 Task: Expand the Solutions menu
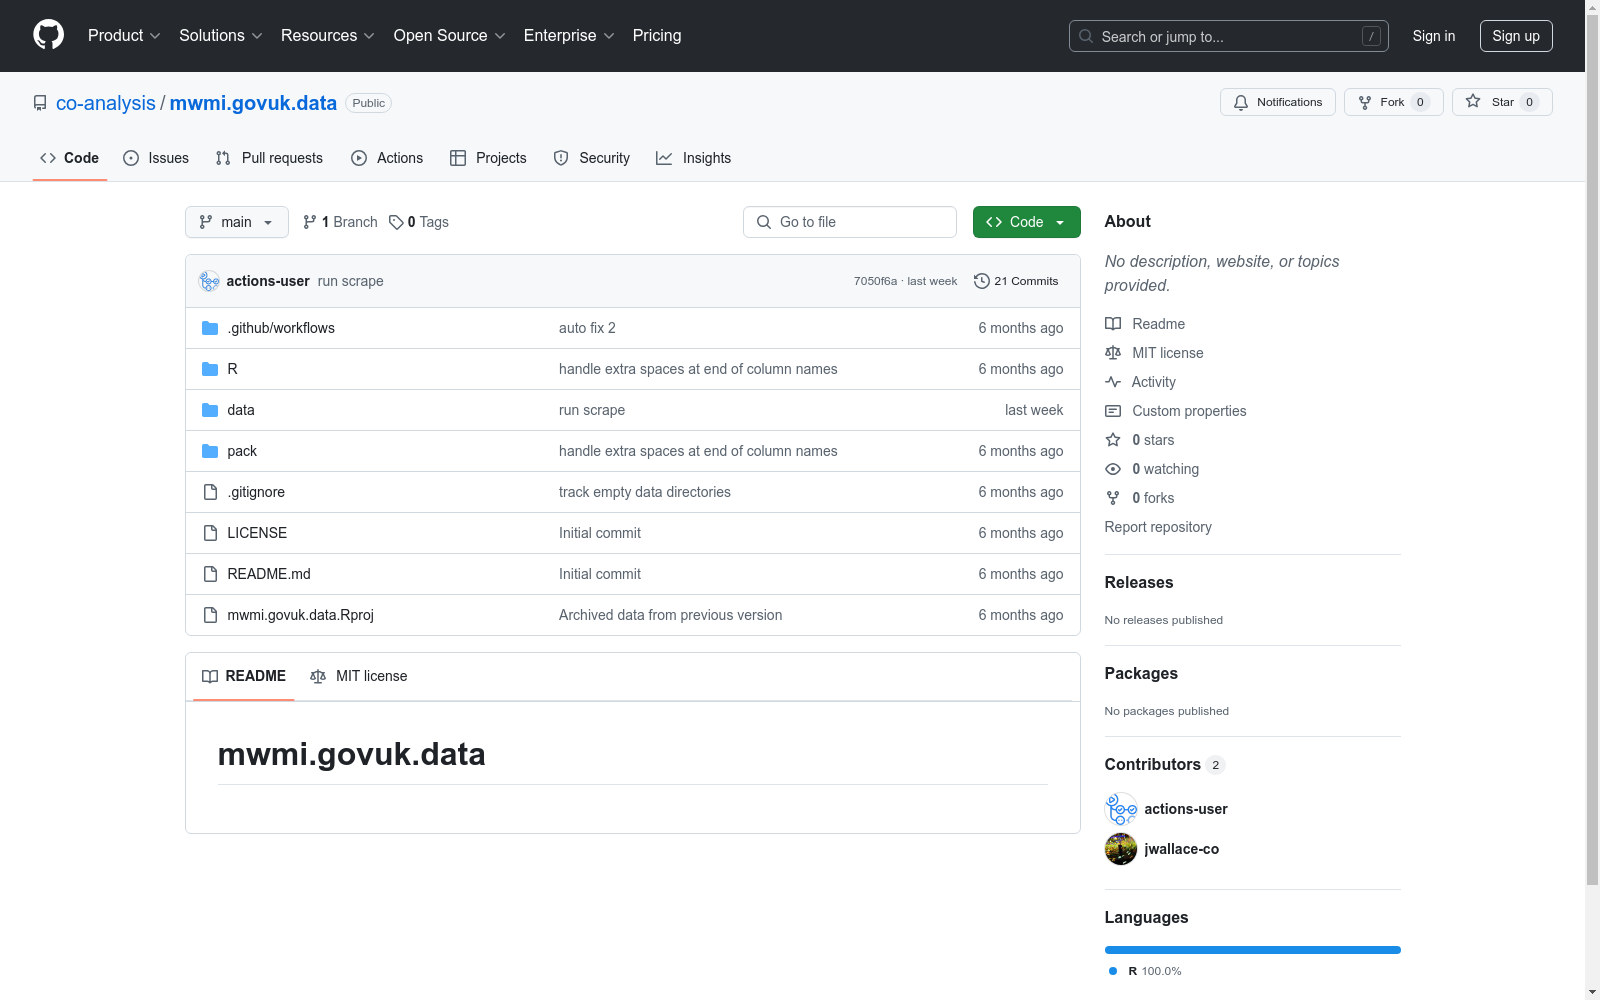pos(220,36)
